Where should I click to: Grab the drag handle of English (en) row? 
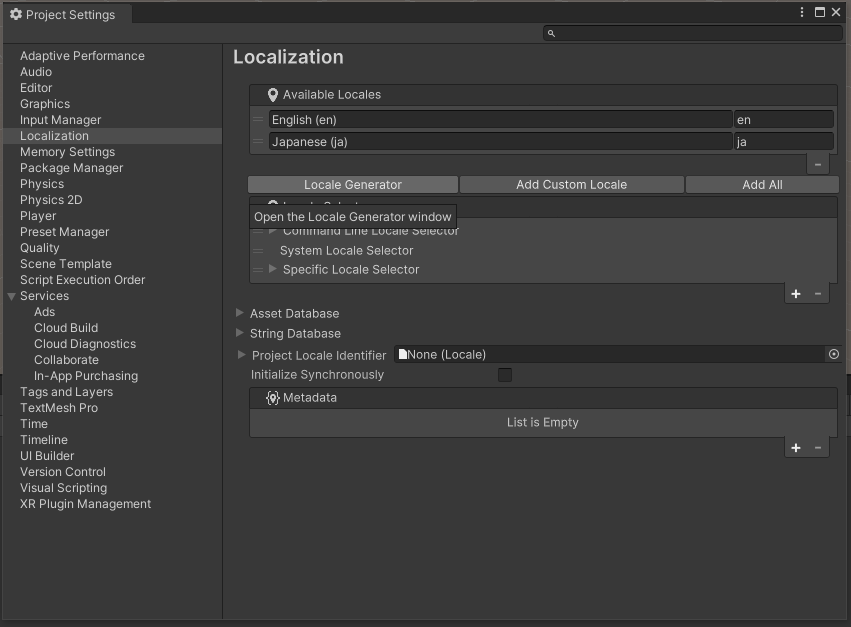click(x=258, y=119)
